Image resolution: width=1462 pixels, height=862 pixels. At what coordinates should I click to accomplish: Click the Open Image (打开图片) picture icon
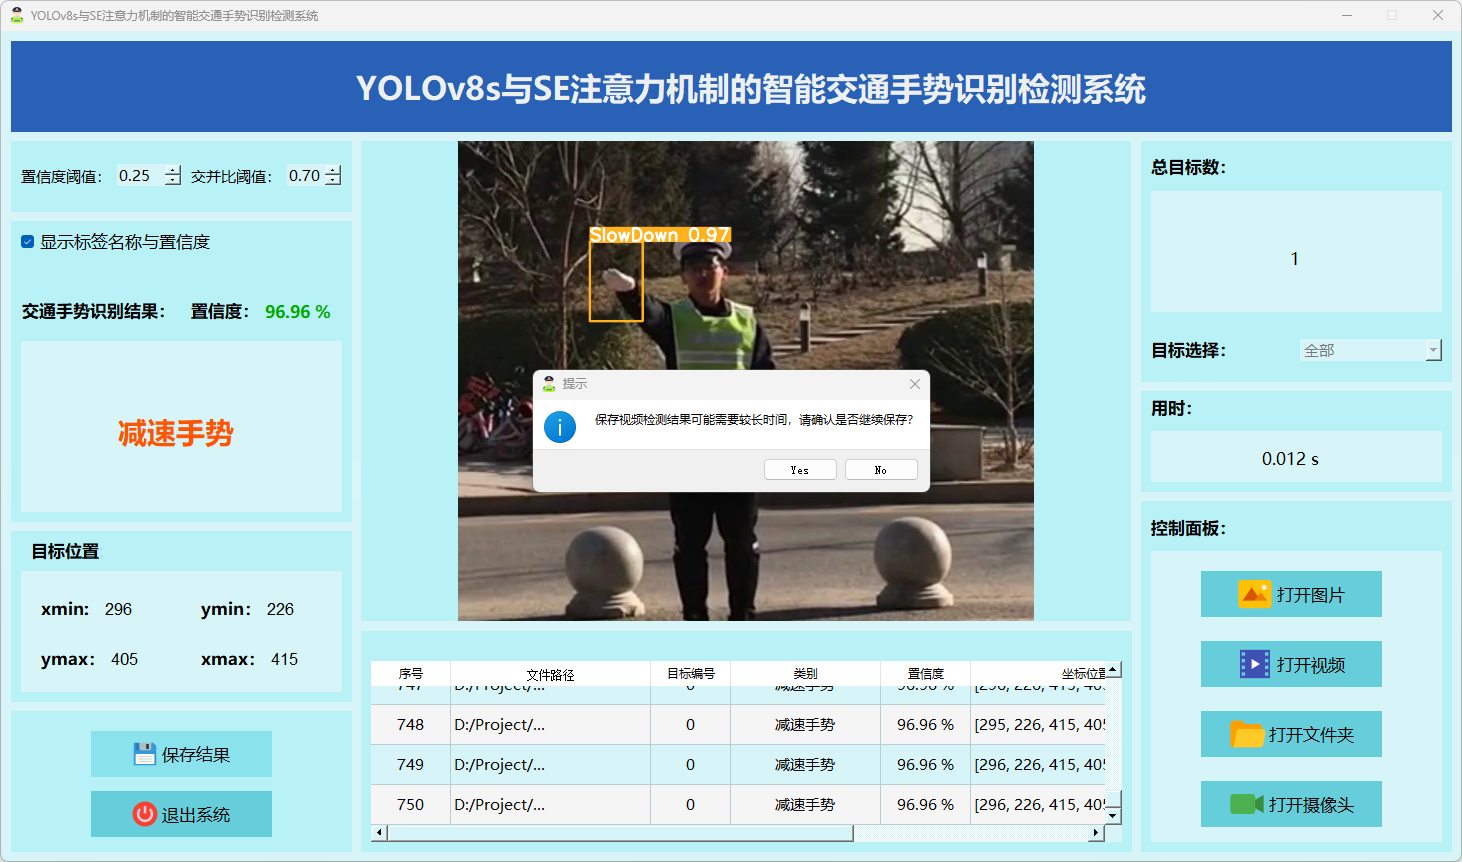point(1254,594)
